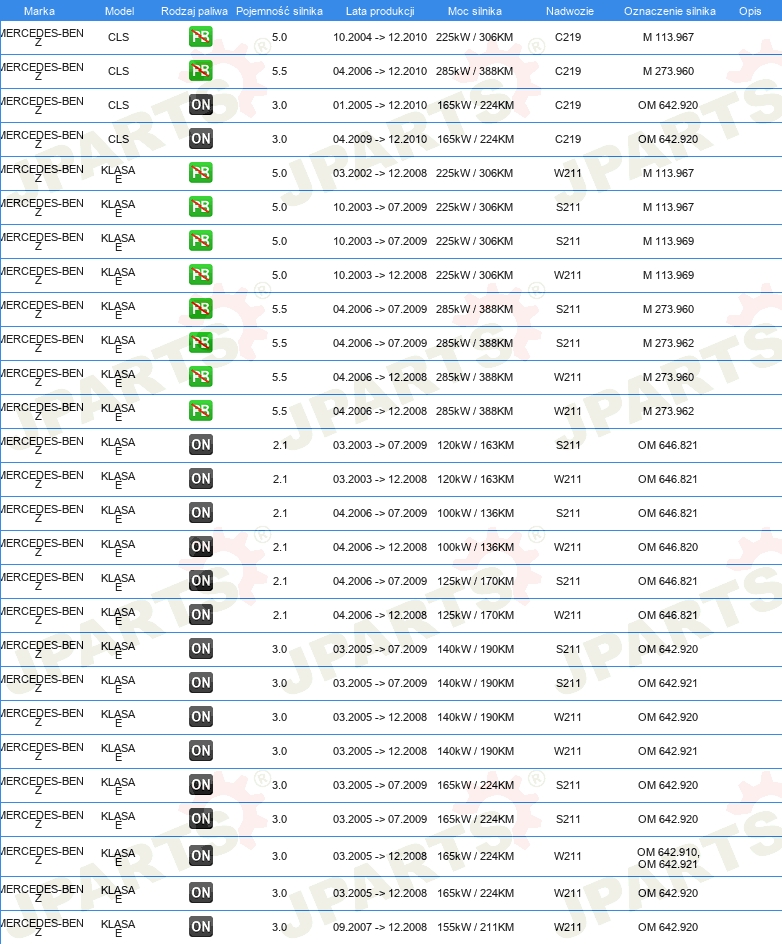This screenshot has width=782, height=944.
Task: Select PB icon in S211 M 273.962 row
Action: (200, 343)
